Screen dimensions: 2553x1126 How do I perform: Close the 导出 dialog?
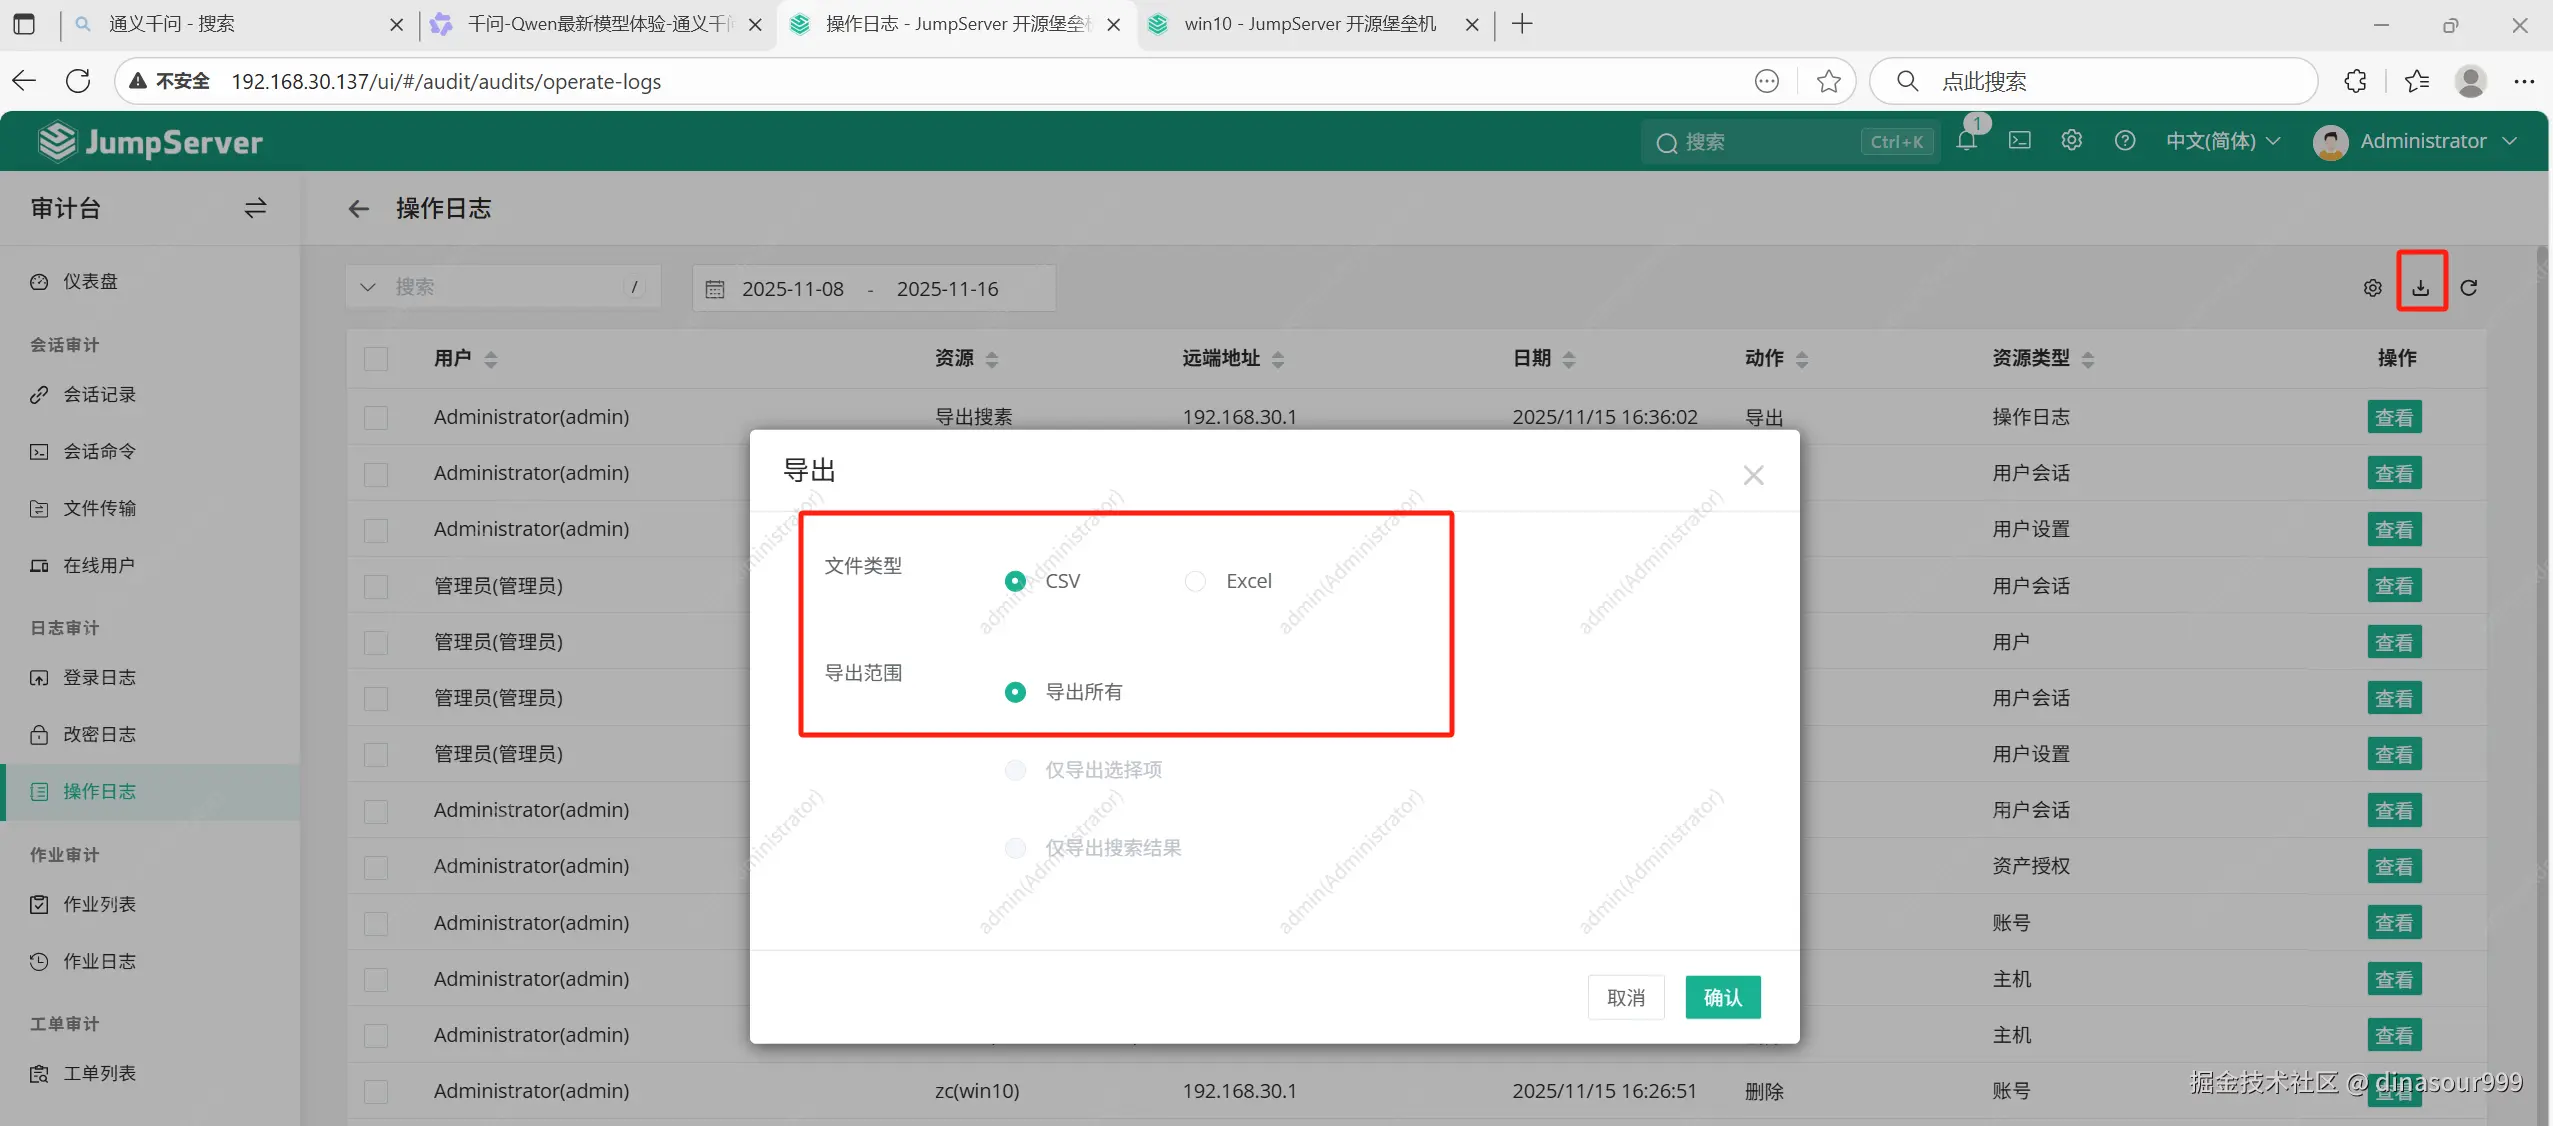pos(1752,475)
